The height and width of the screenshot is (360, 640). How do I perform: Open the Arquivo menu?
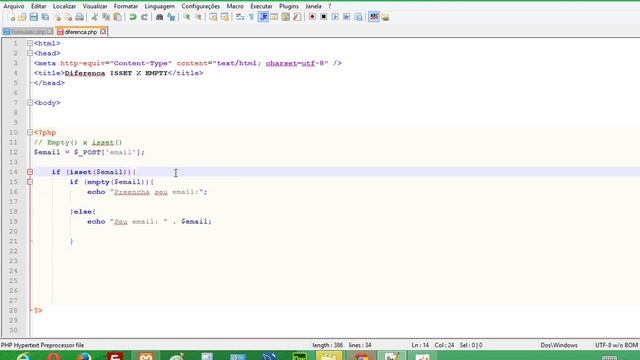pos(14,6)
